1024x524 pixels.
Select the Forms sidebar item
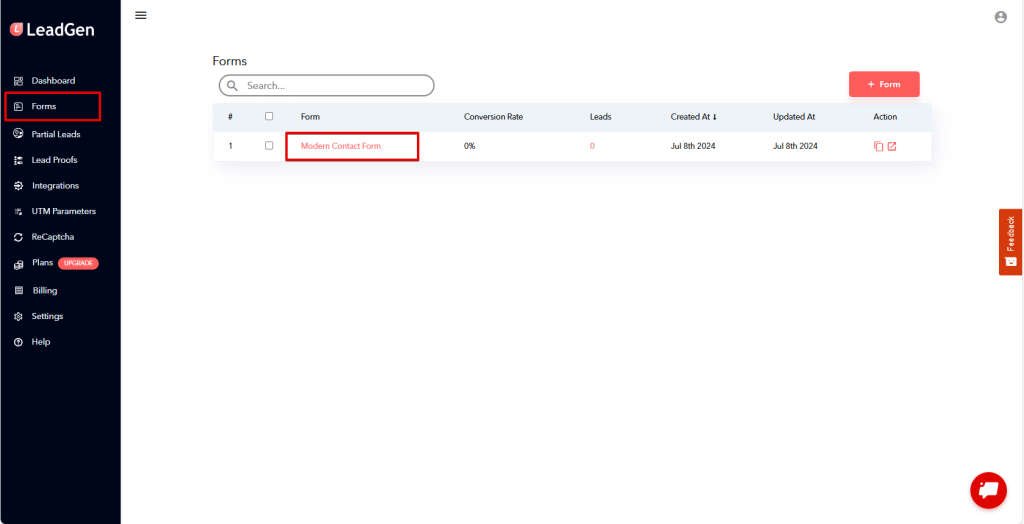(44, 106)
